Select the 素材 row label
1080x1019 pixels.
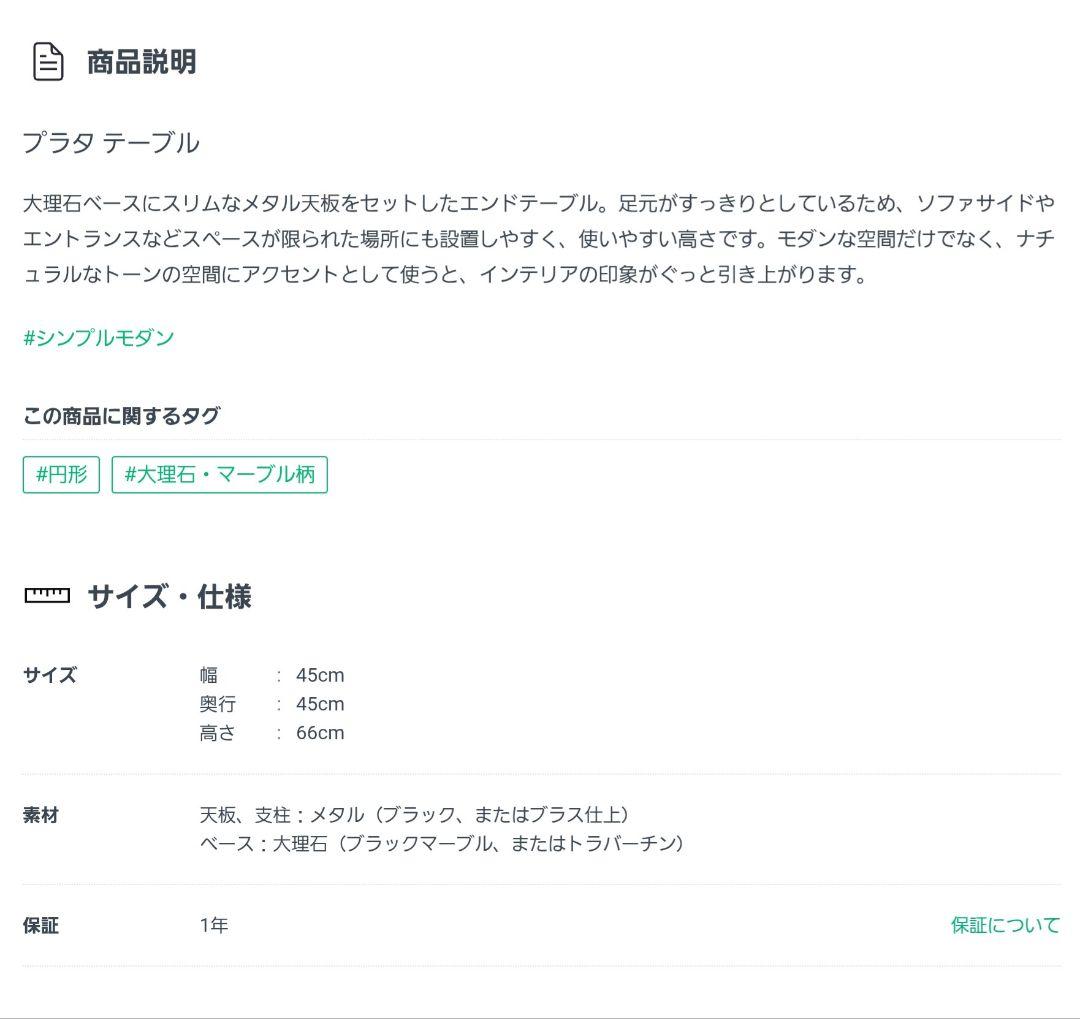tap(38, 815)
